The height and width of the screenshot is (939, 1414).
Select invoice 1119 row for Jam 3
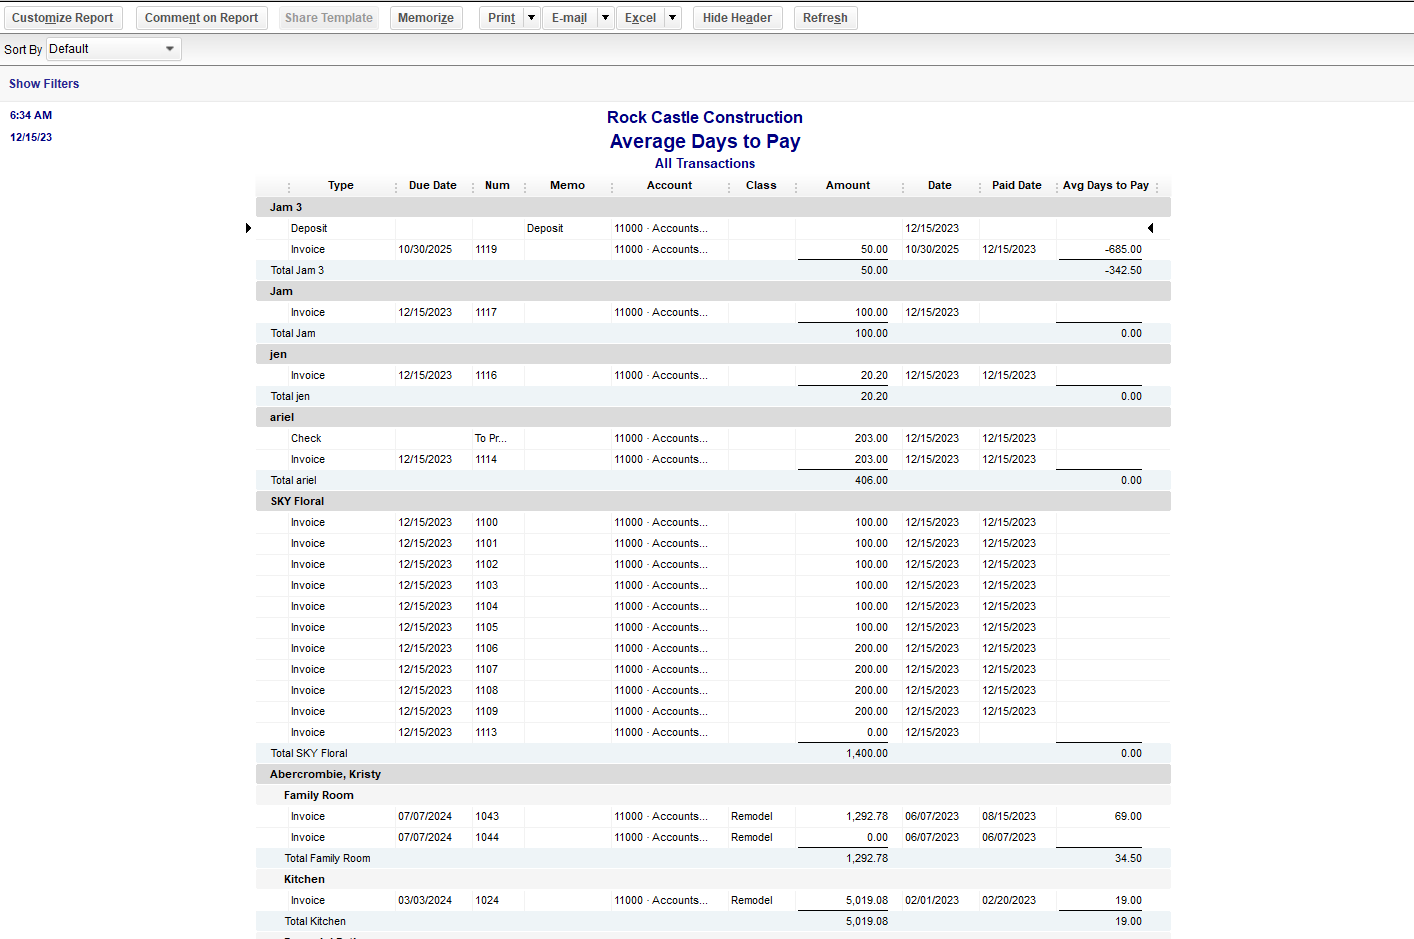[x=486, y=250]
